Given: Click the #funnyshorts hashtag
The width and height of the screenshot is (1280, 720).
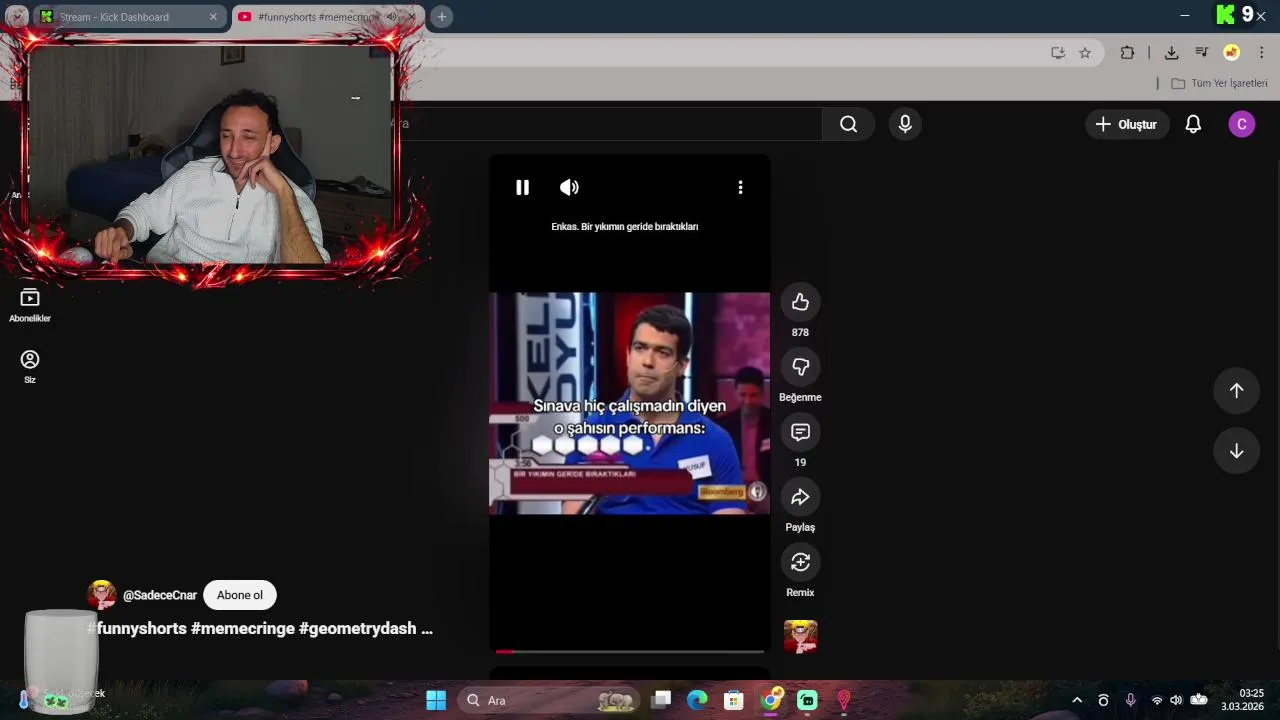Looking at the screenshot, I should click(x=137, y=628).
